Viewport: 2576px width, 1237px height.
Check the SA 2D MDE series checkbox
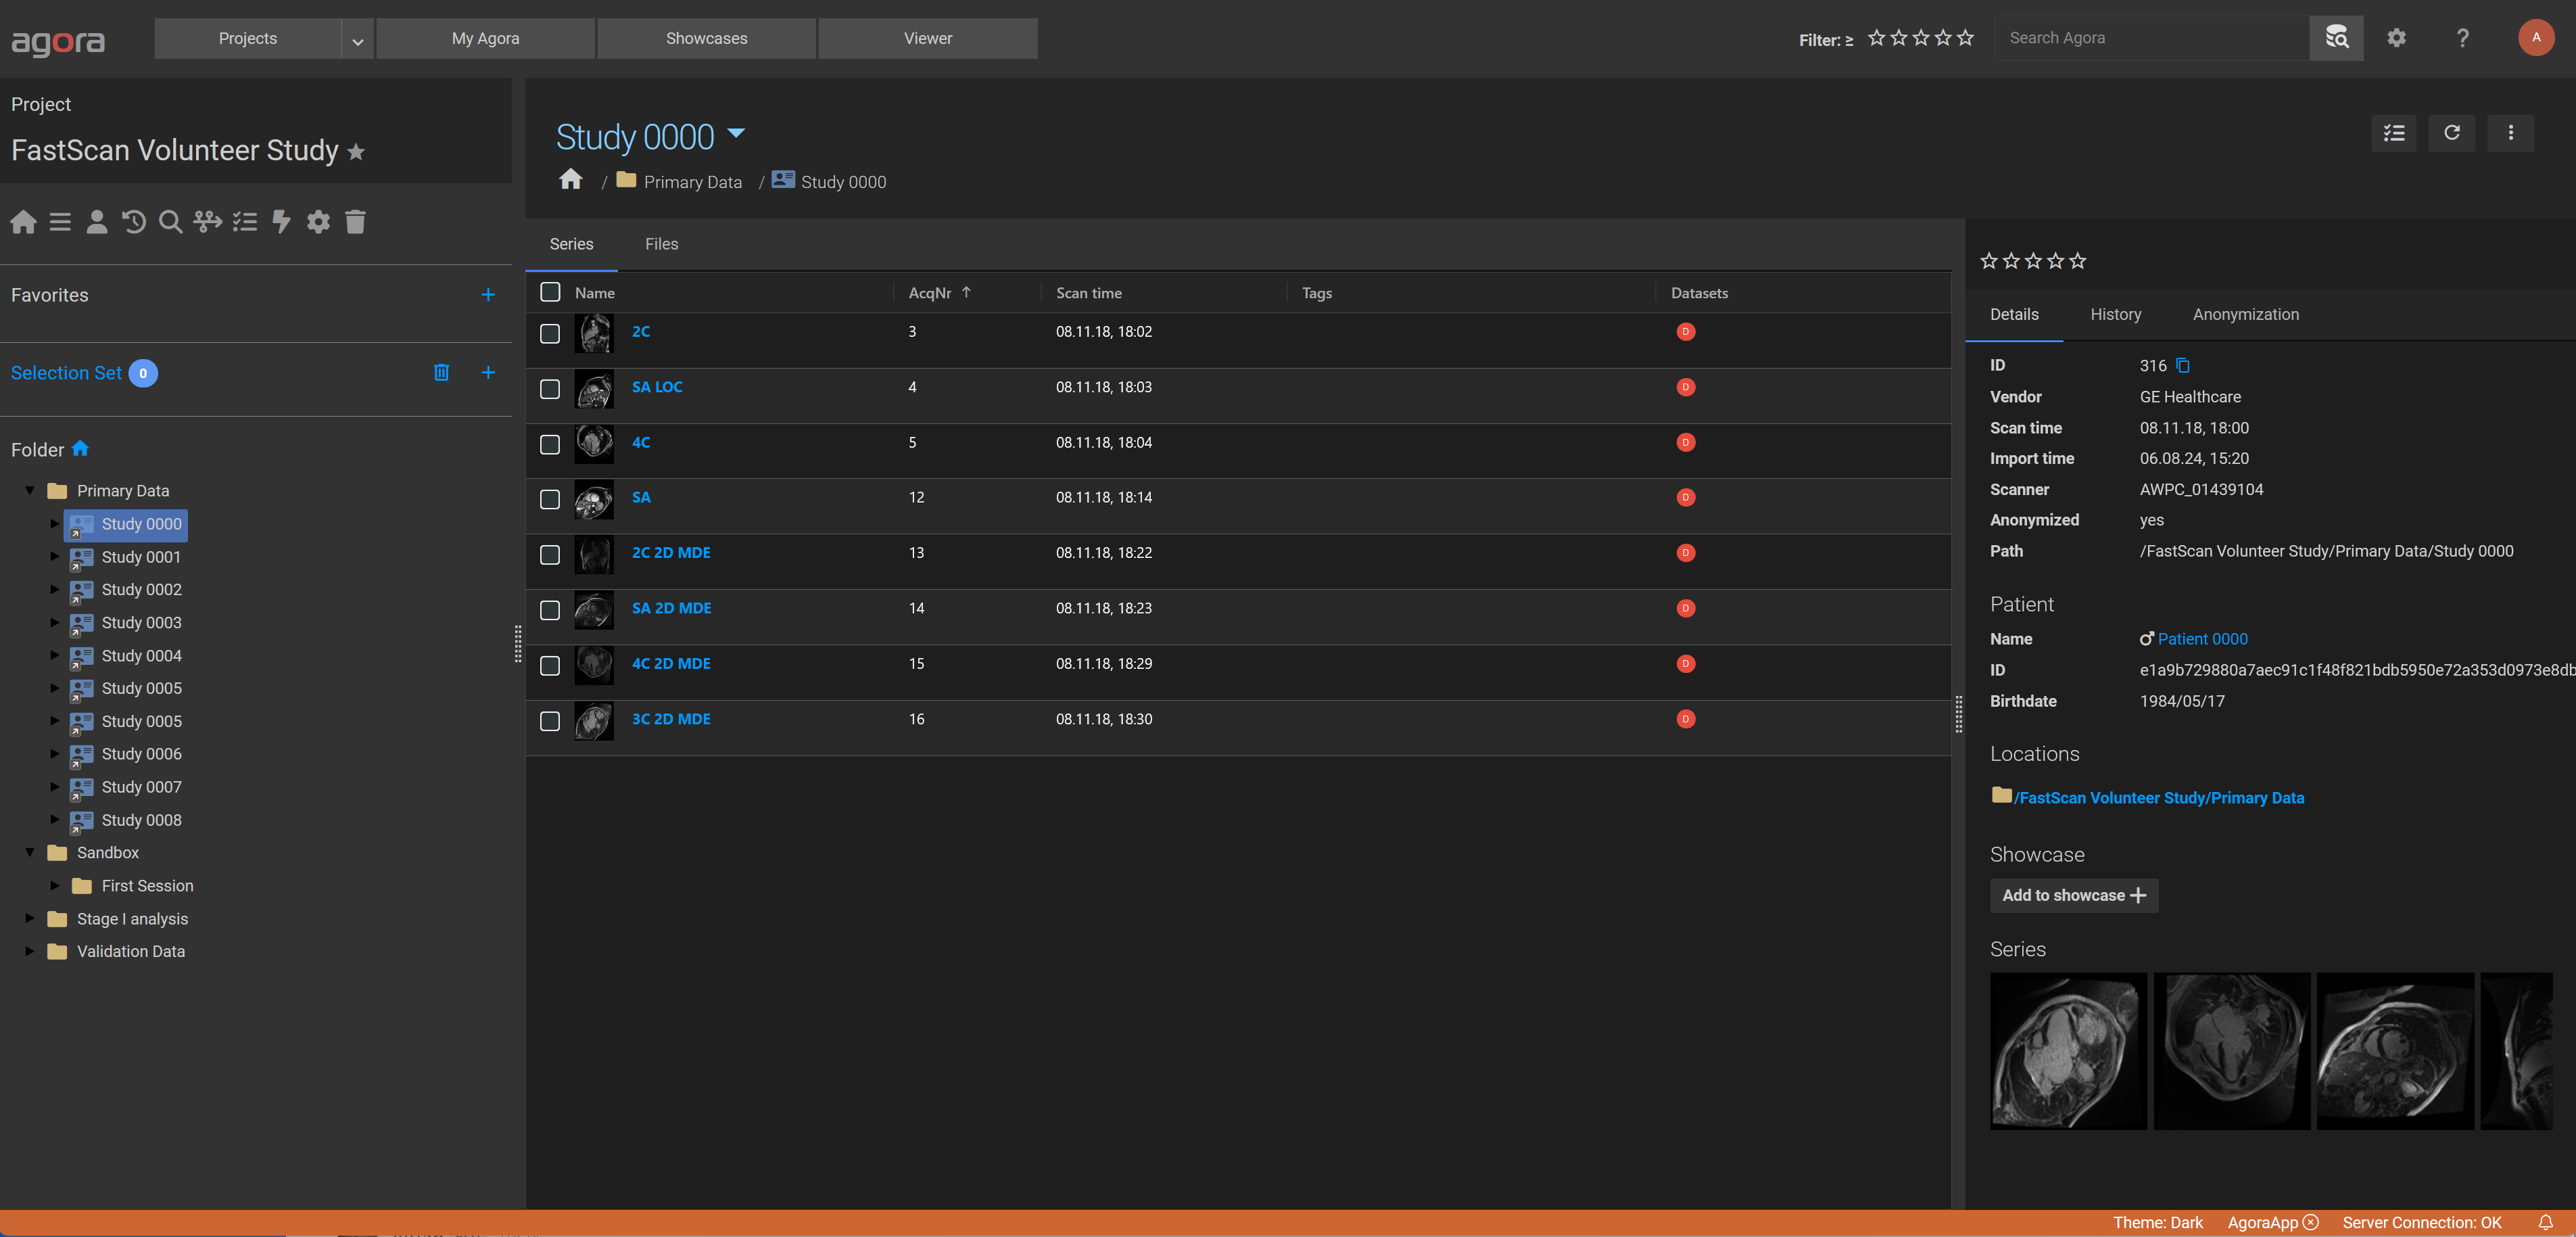click(550, 610)
